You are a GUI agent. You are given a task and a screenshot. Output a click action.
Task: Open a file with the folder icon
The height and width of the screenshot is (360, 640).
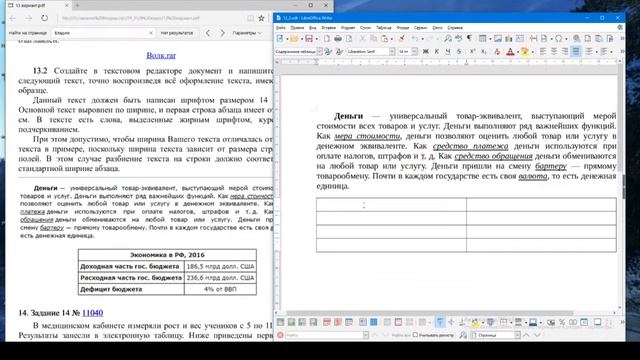[294, 39]
